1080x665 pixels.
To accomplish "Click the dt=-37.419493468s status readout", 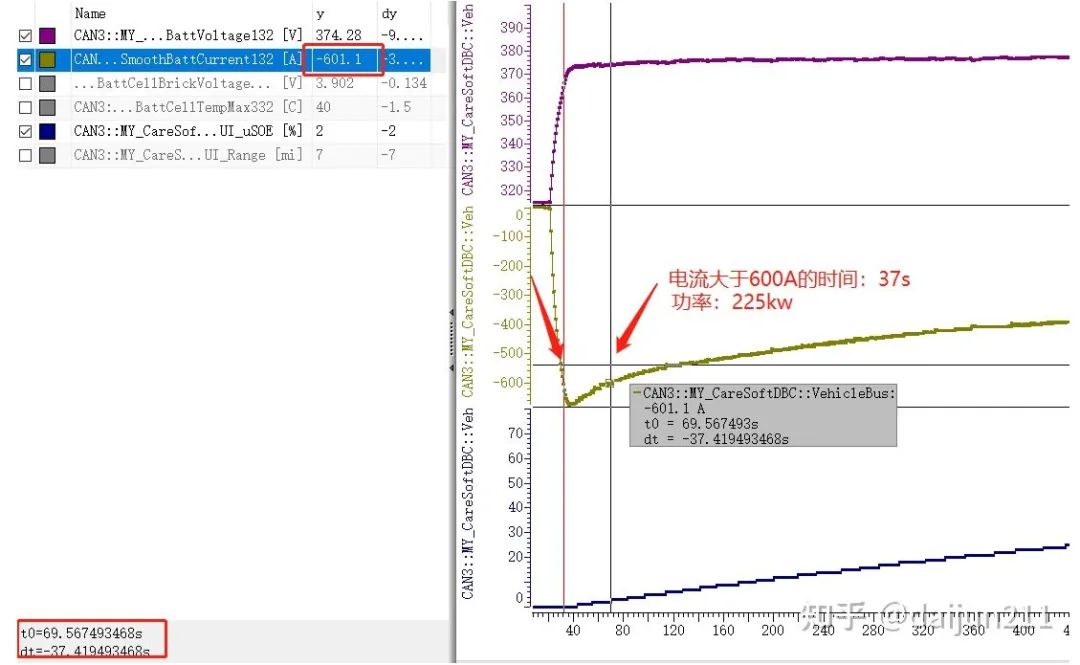I will [x=84, y=651].
